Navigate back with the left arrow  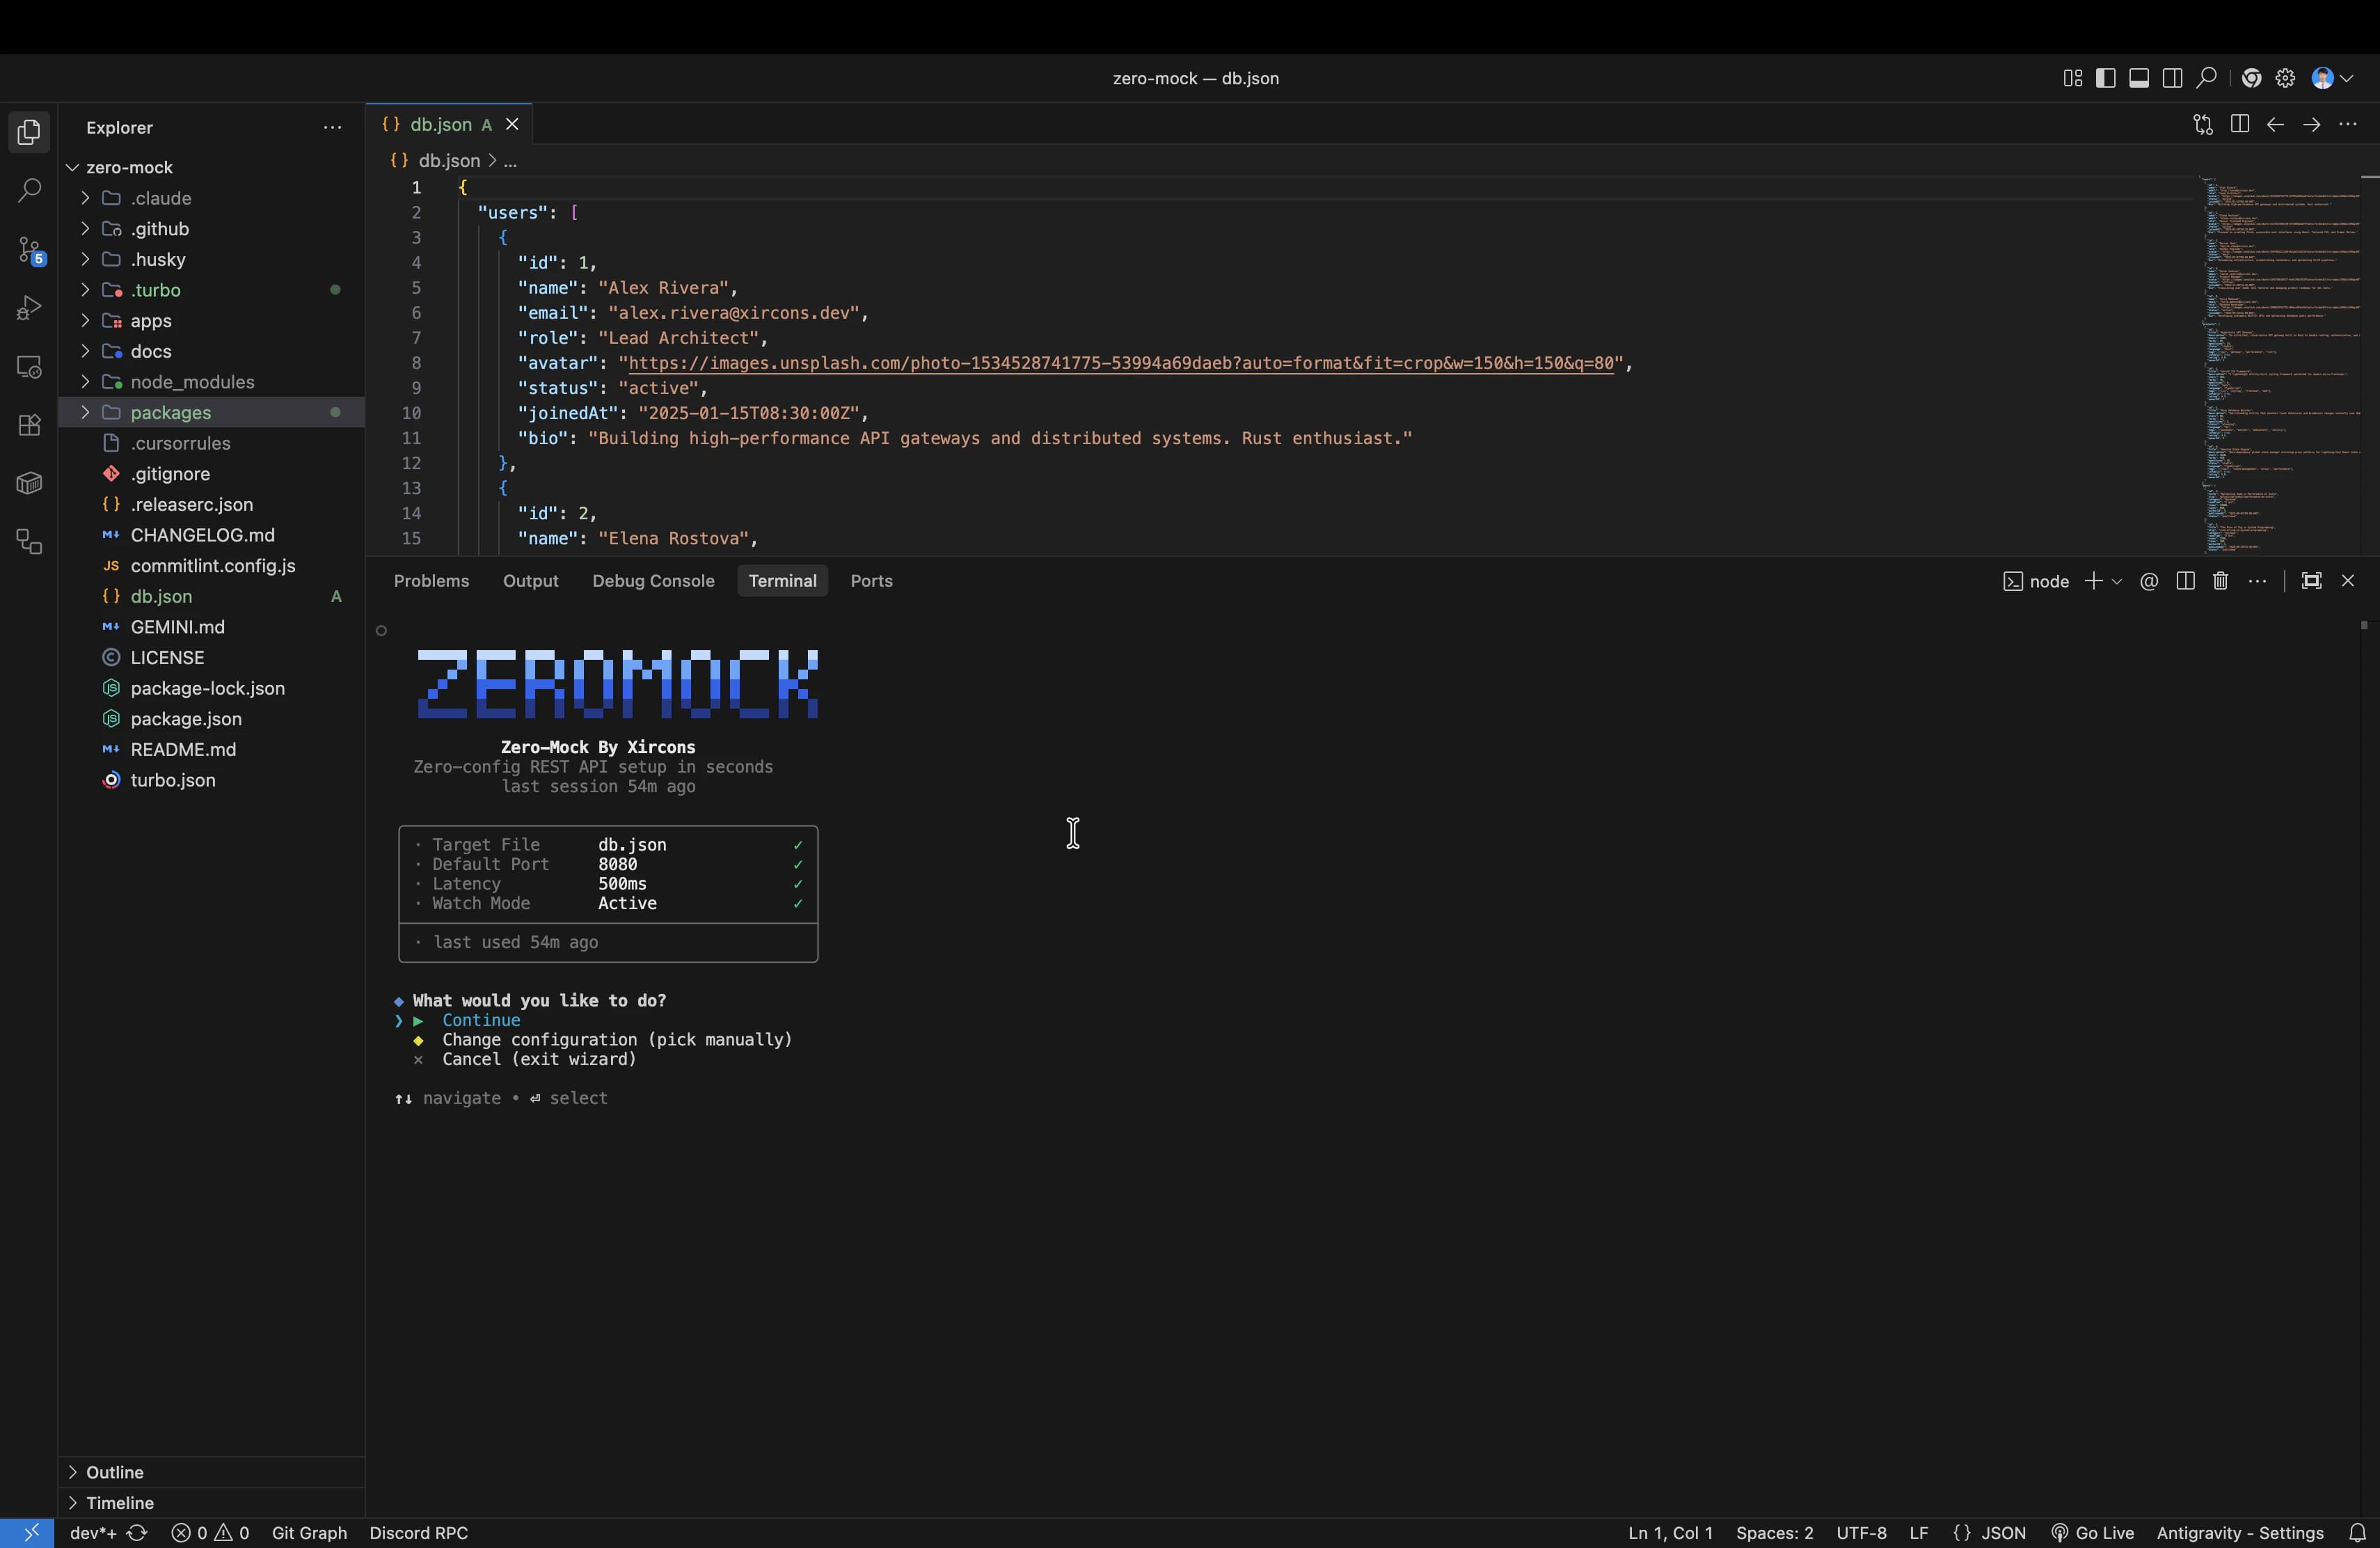click(2275, 124)
